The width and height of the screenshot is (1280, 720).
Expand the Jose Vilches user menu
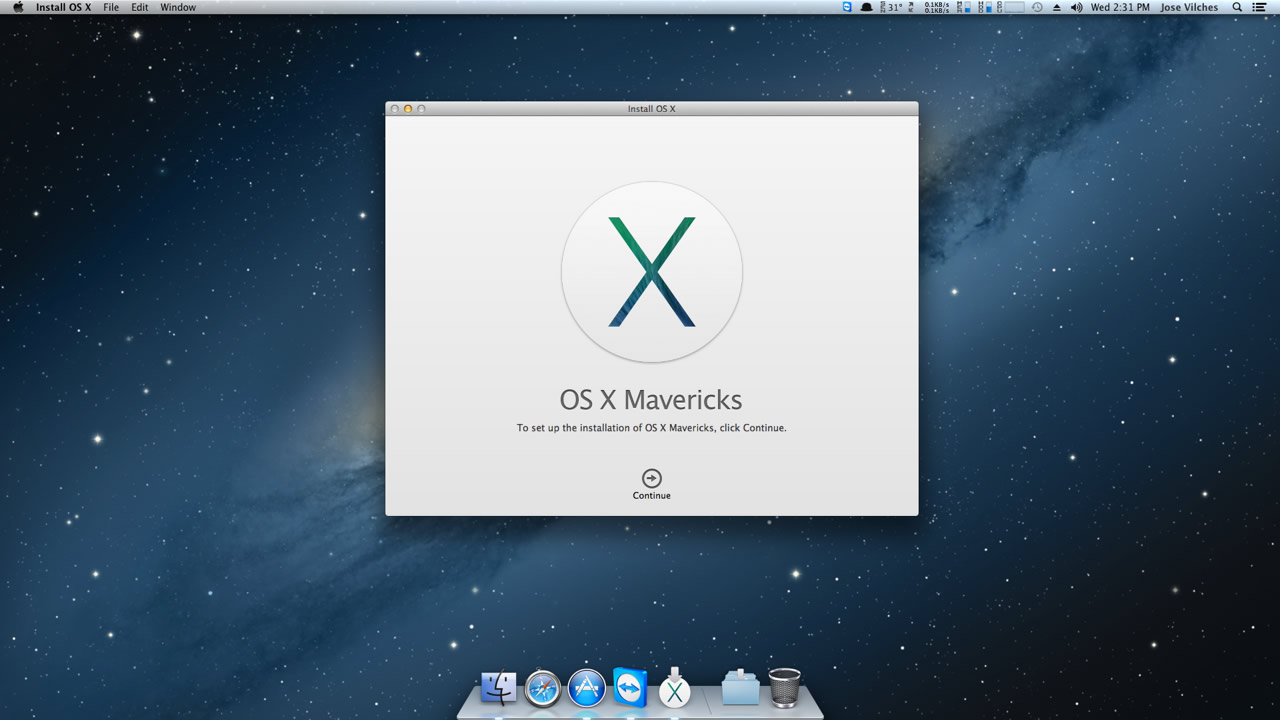coord(1189,7)
